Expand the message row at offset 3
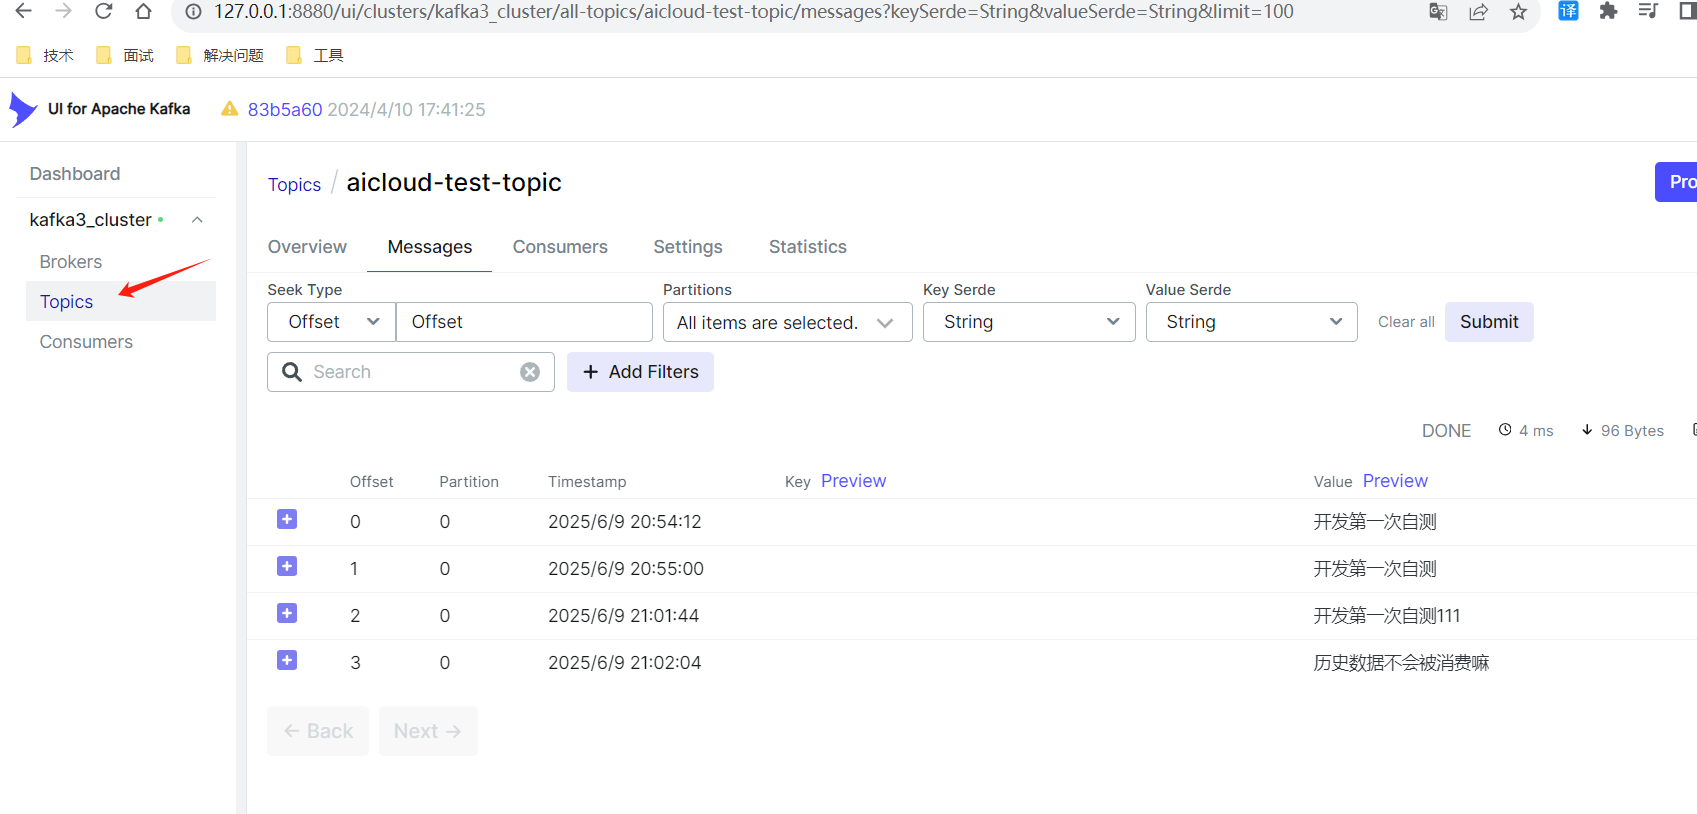The height and width of the screenshot is (814, 1697). [287, 661]
